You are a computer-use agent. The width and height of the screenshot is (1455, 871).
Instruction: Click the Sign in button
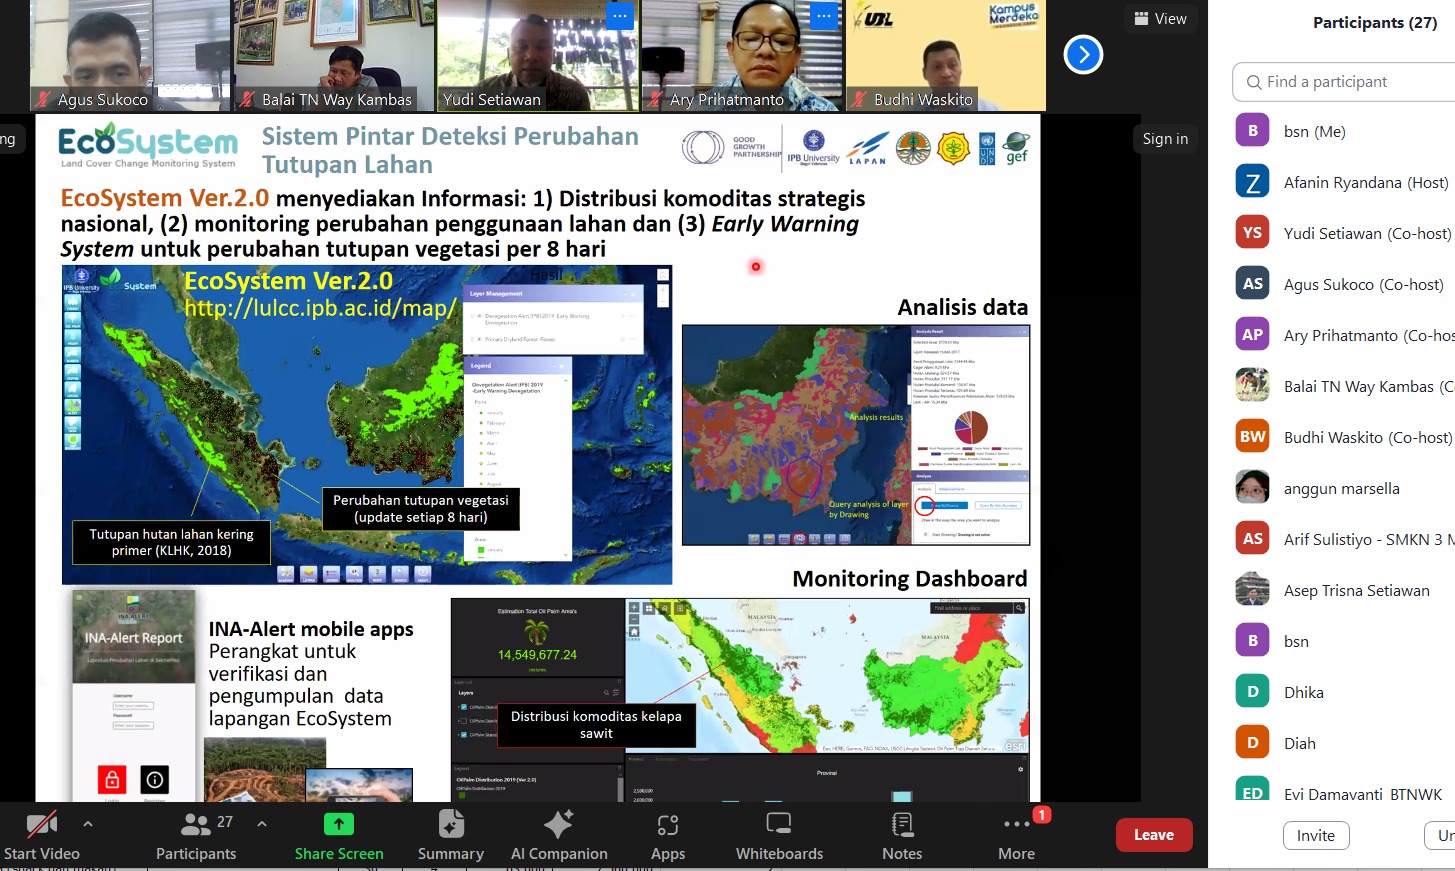point(1165,139)
